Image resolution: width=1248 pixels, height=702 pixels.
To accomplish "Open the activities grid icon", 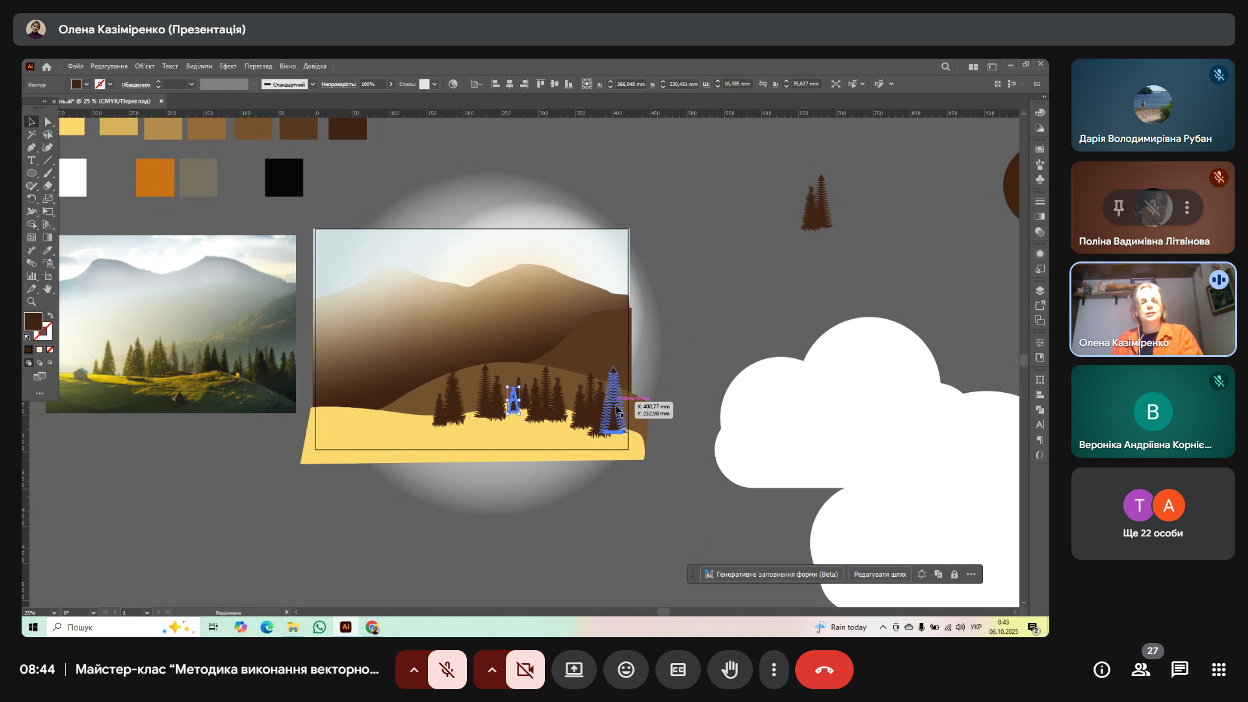I will coord(1218,670).
